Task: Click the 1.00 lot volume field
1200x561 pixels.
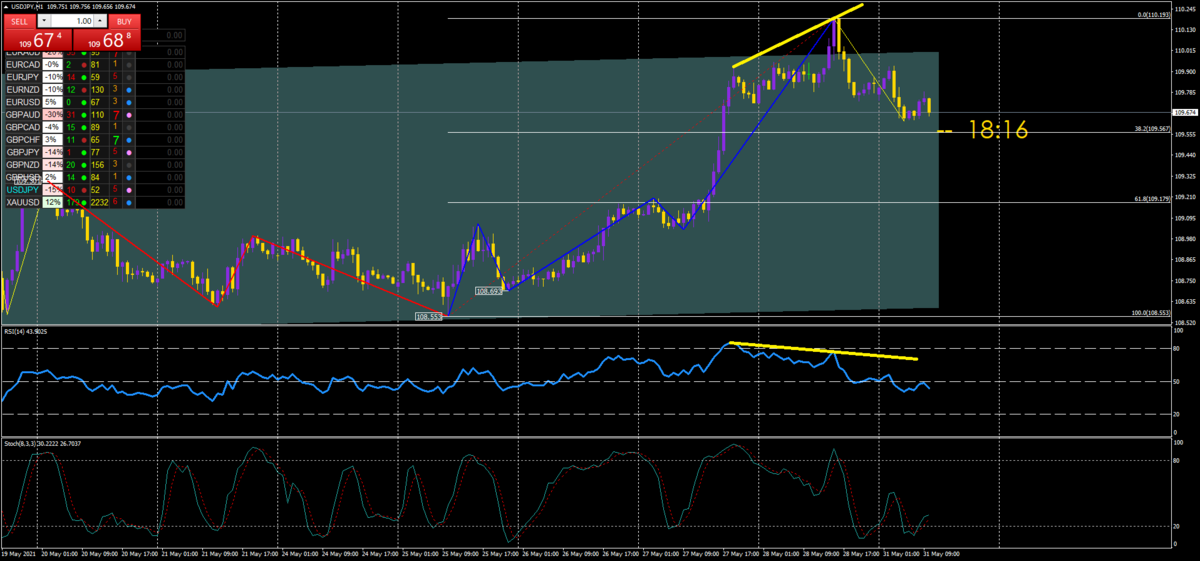Action: pyautogui.click(x=72, y=21)
